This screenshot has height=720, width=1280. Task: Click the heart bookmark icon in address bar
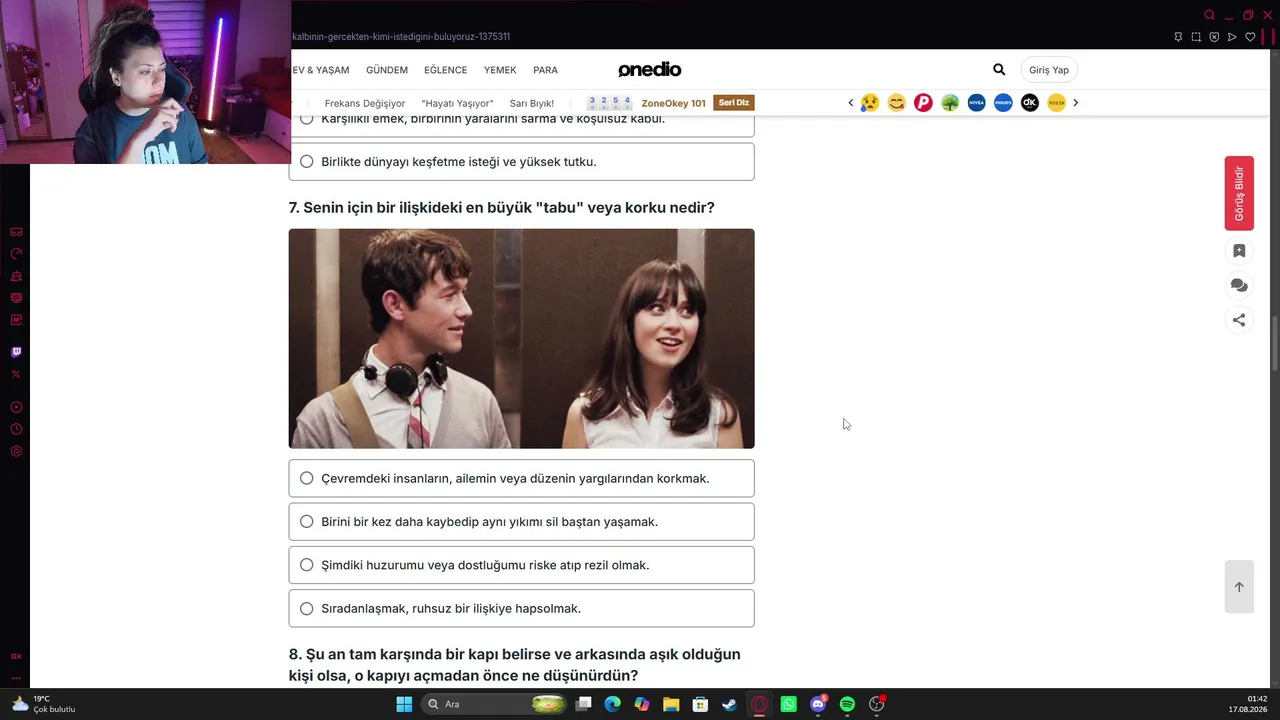coord(1250,37)
